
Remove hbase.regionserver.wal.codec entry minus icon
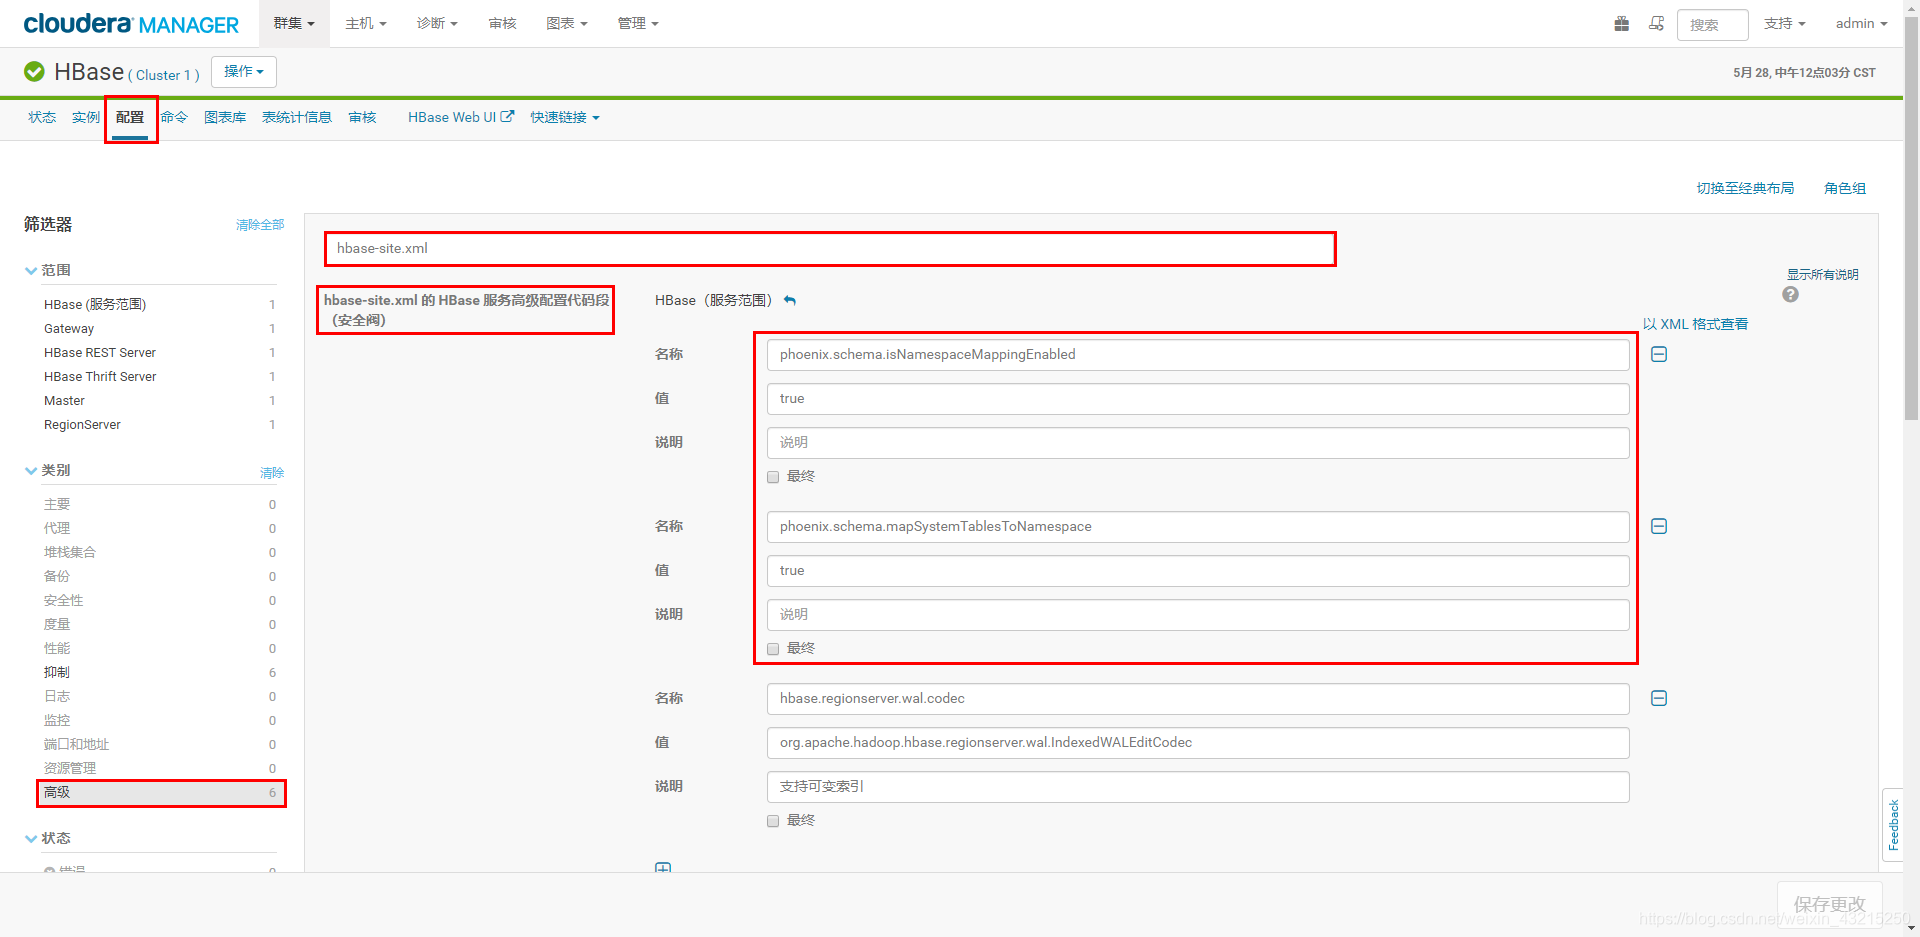tap(1659, 699)
